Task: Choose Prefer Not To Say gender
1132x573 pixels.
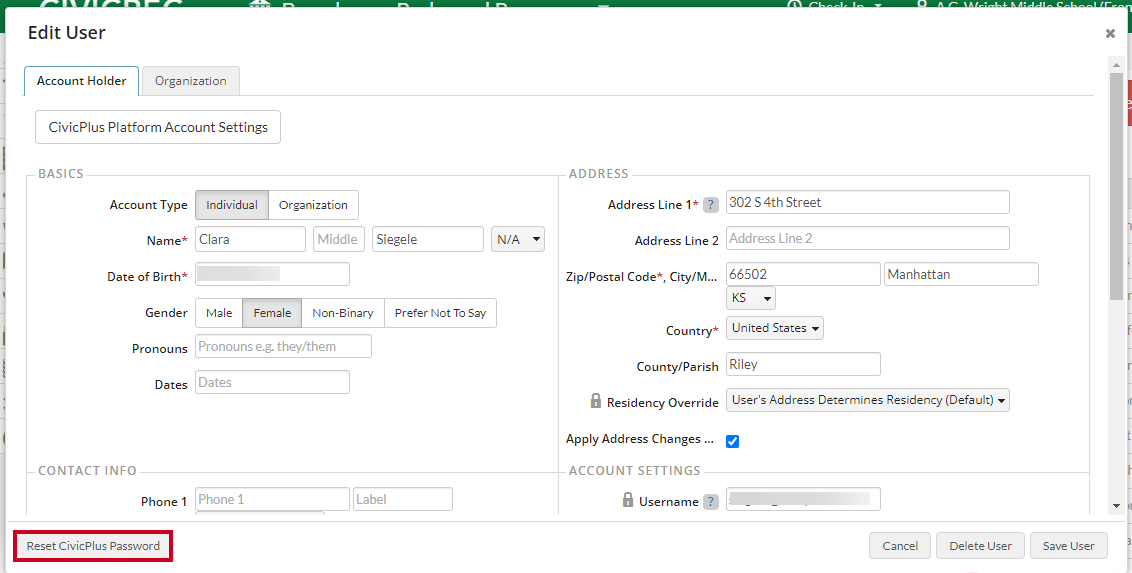Action: [x=440, y=313]
